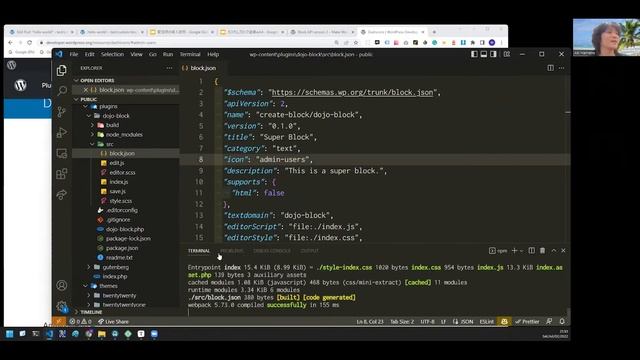The image size is (640, 360).
Task: Create a new terminal with plus
Action: [x=514, y=251]
